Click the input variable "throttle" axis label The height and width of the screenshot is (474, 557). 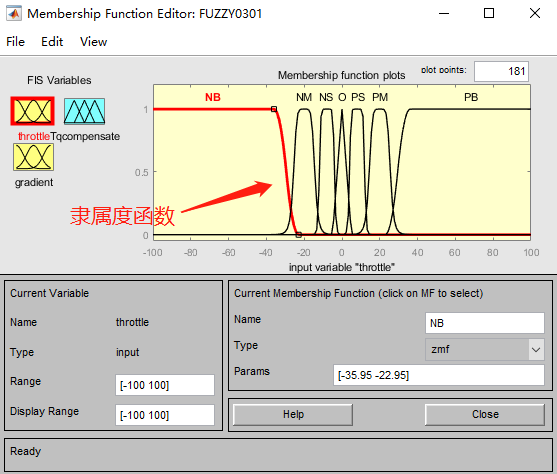(342, 267)
